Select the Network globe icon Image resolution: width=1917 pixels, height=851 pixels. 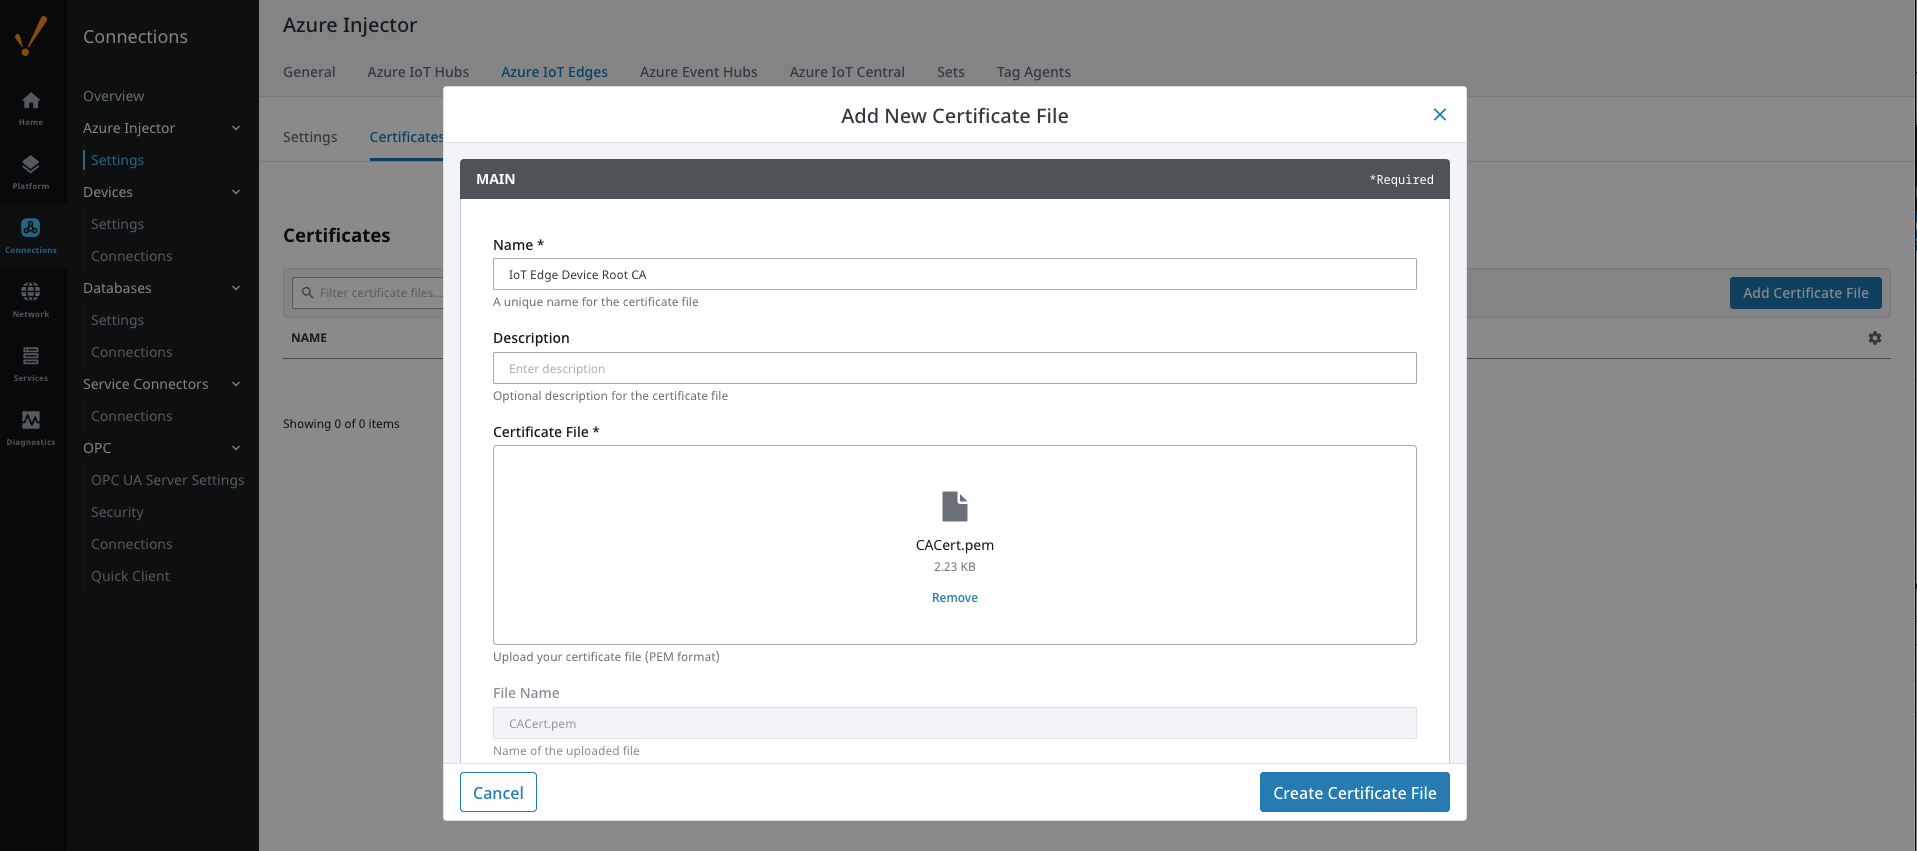tap(31, 297)
